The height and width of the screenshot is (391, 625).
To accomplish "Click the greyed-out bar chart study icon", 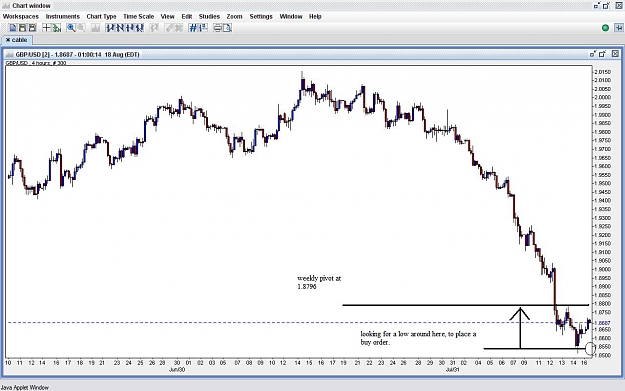I will point(95,28).
